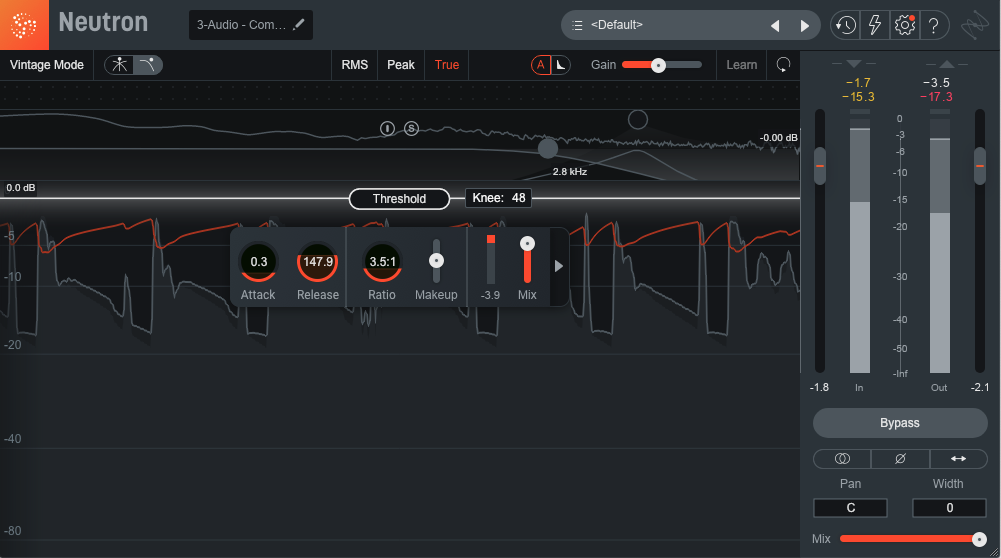Screen dimensions: 1001x558
Task: Click the Learn button
Action: (741, 65)
